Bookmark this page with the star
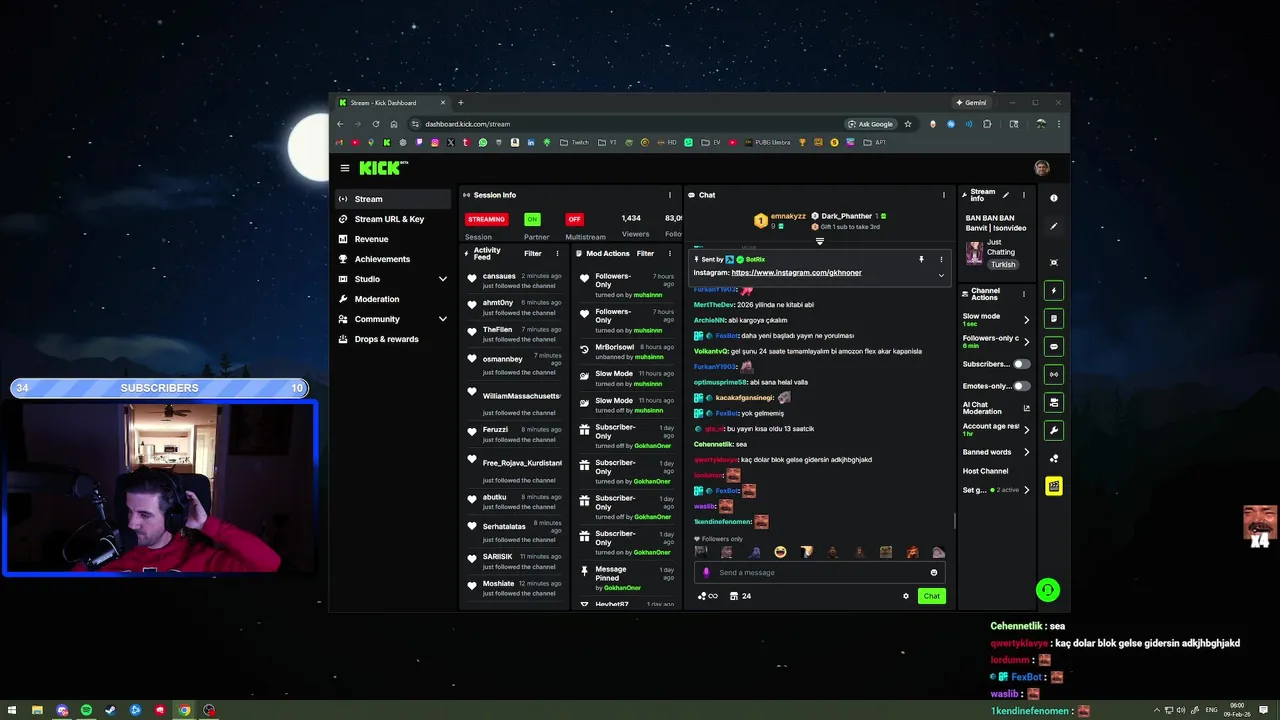This screenshot has width=1280, height=720. 908,124
